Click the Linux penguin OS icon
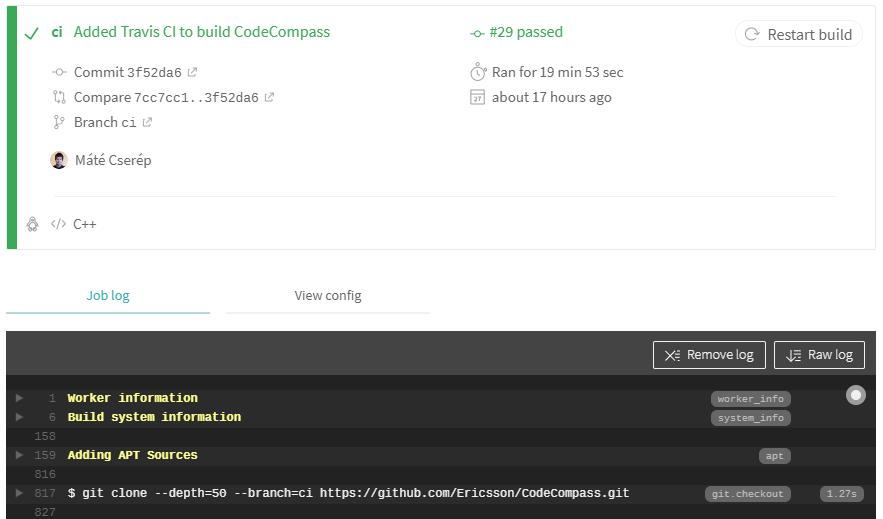Screen dimensions: 883x519 pos(33,224)
